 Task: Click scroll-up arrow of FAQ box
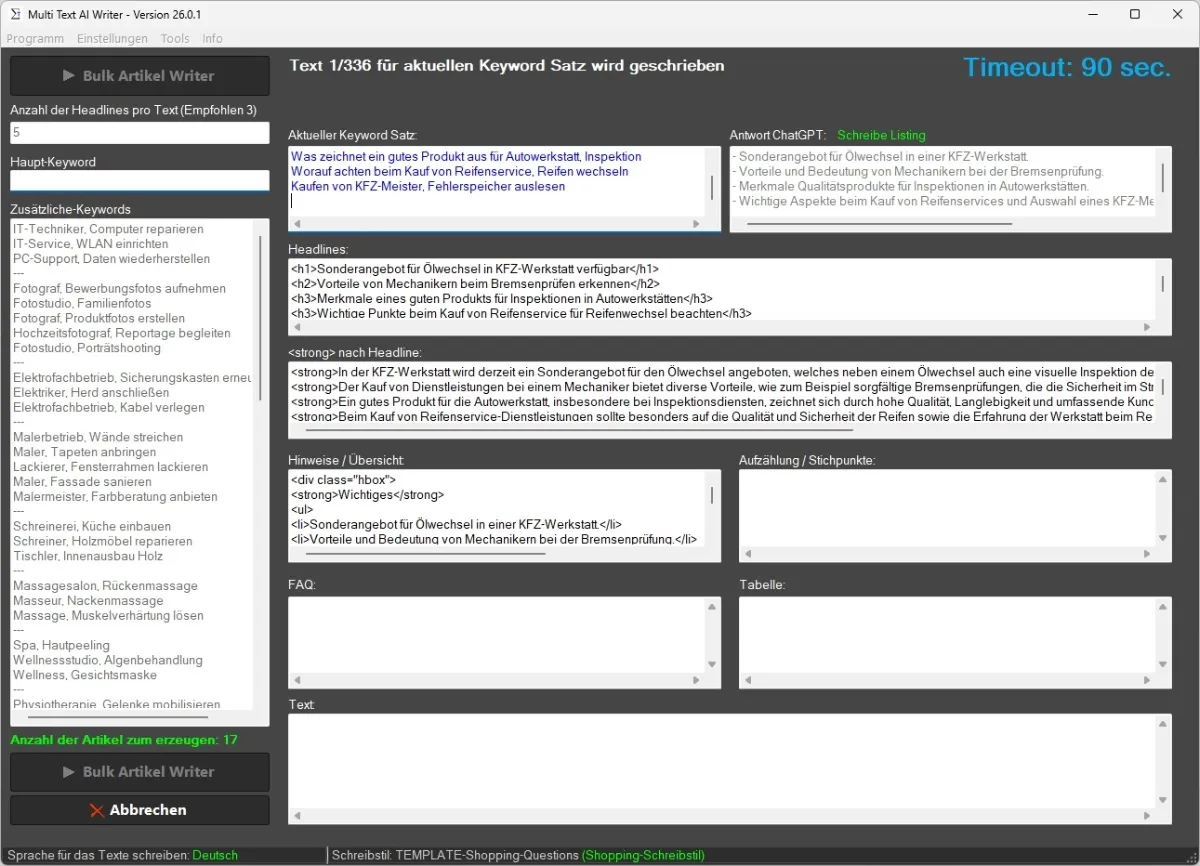(x=712, y=607)
